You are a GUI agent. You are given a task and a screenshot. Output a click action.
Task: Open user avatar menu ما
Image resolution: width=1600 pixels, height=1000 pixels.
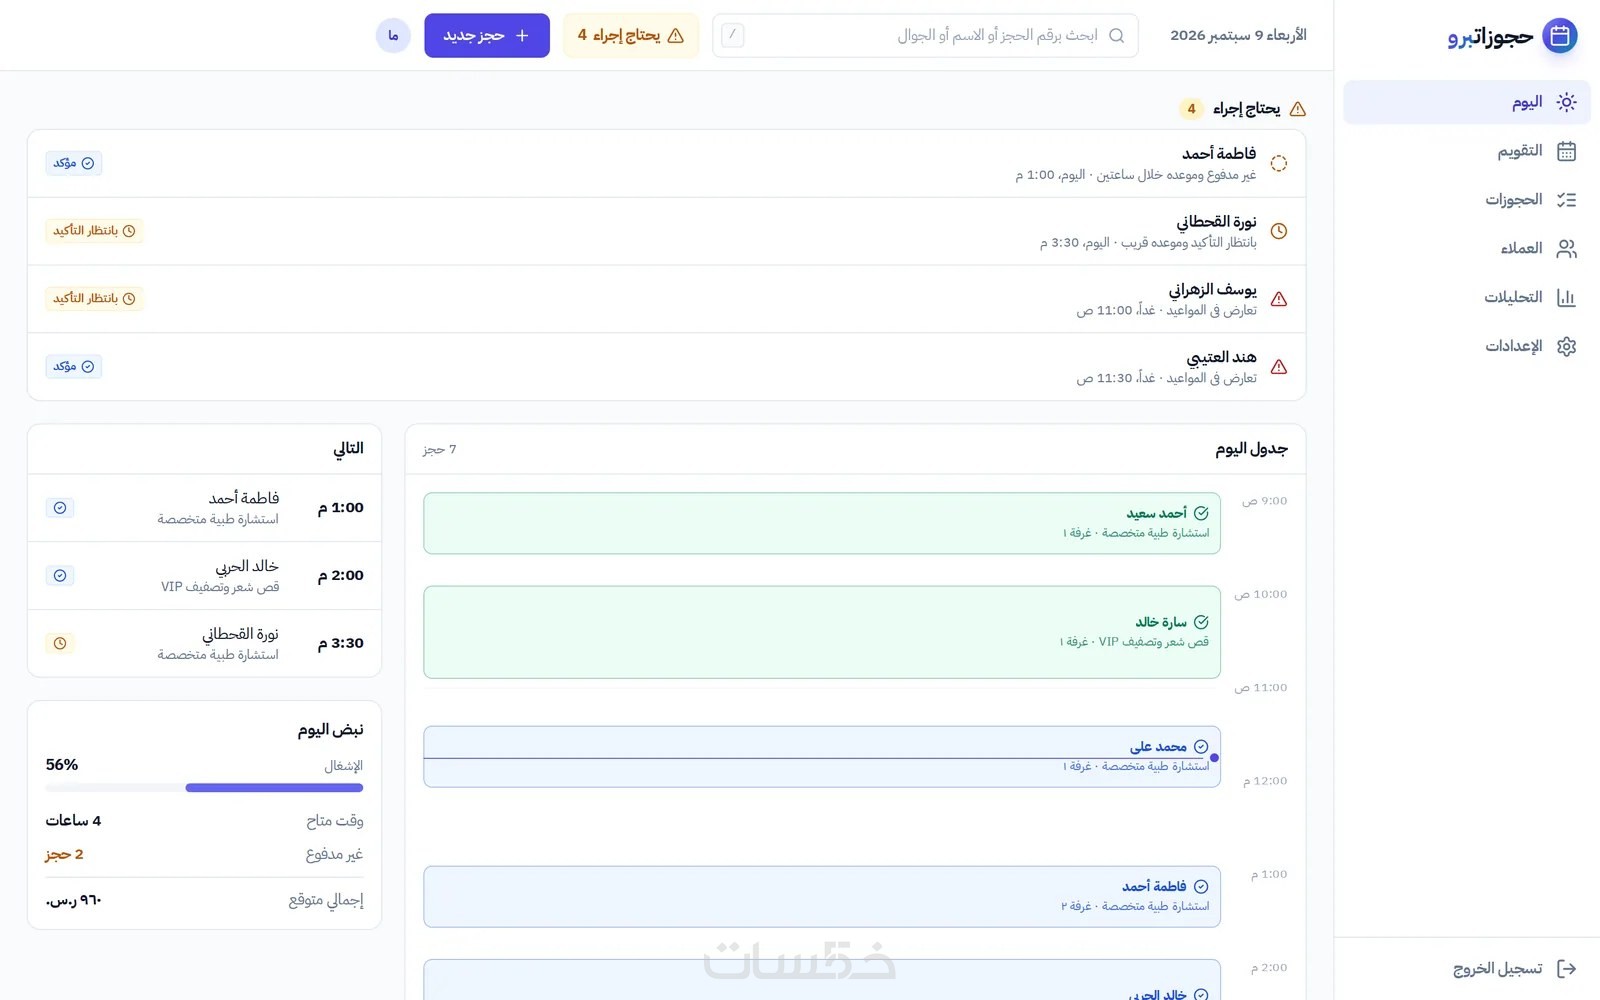[393, 36]
